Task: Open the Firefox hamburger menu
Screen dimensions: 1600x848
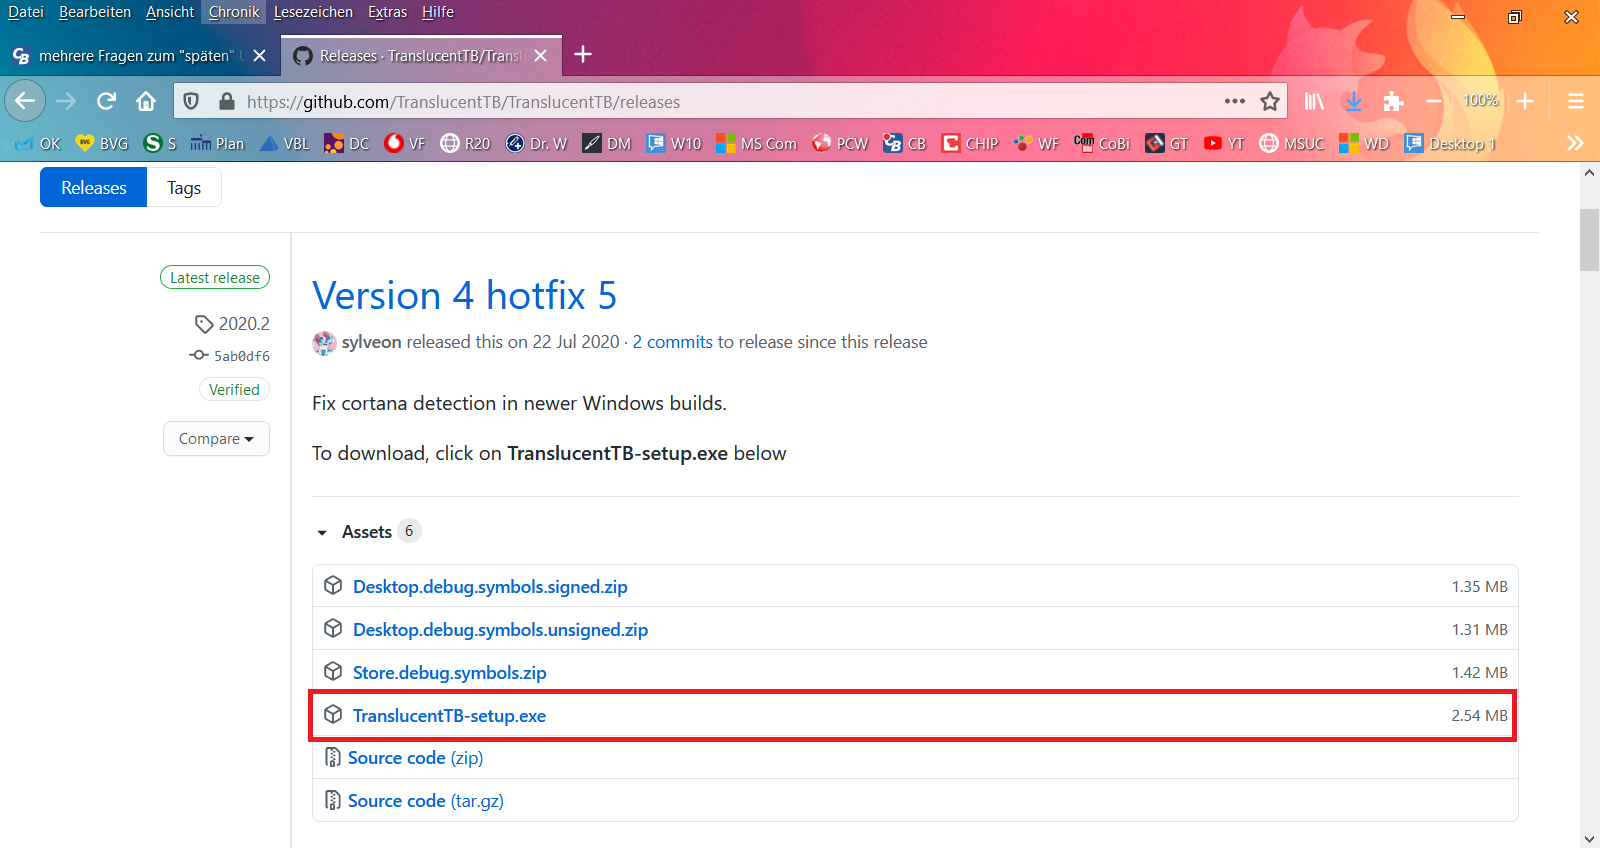Action: pos(1576,101)
